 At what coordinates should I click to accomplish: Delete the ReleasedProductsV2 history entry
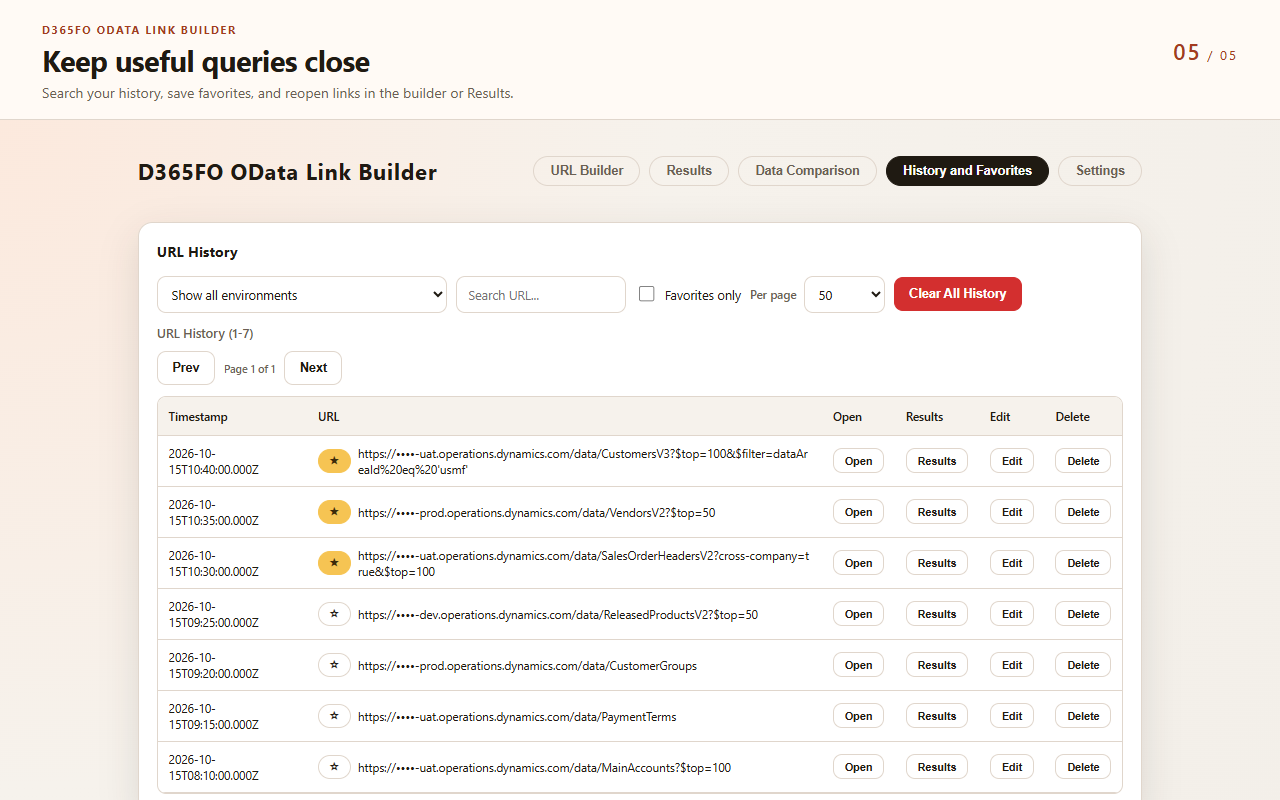tap(1083, 614)
